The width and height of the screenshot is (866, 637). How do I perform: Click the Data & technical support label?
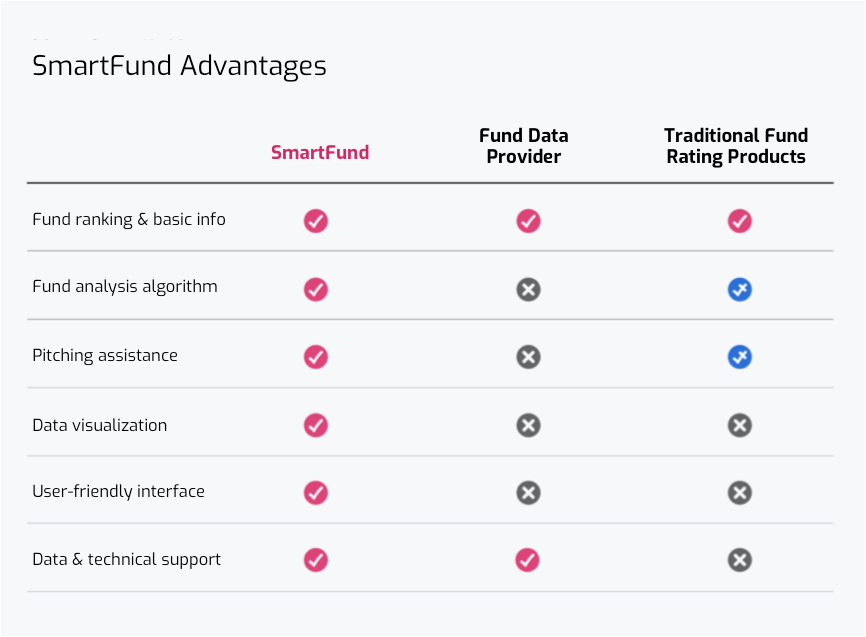pyautogui.click(x=126, y=560)
